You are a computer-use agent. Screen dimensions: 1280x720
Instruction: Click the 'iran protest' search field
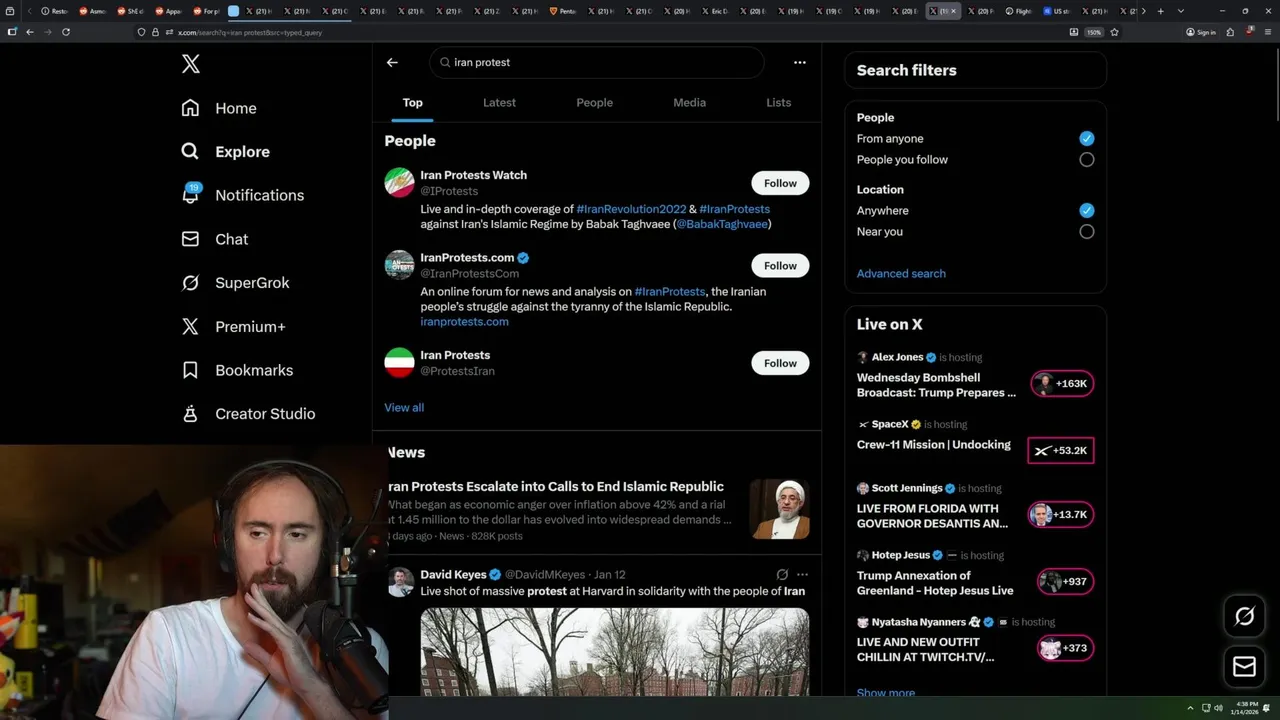click(597, 62)
